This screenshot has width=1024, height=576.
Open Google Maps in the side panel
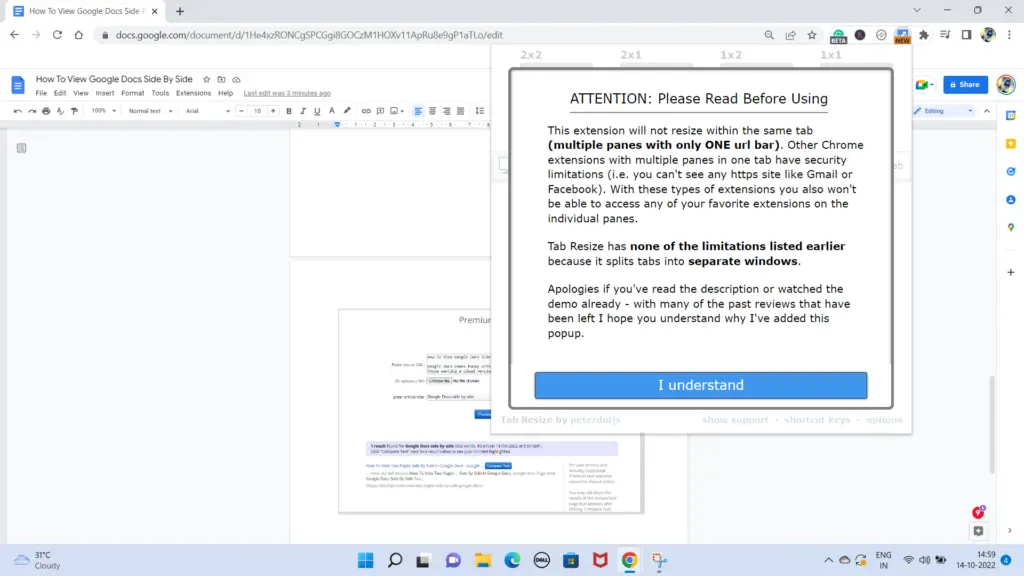pyautogui.click(x=1011, y=228)
